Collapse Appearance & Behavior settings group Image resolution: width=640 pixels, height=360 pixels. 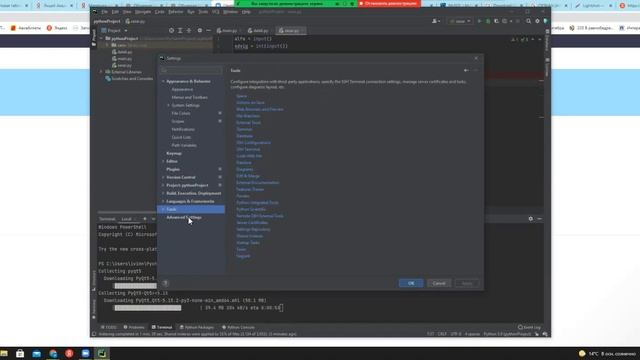pos(163,81)
